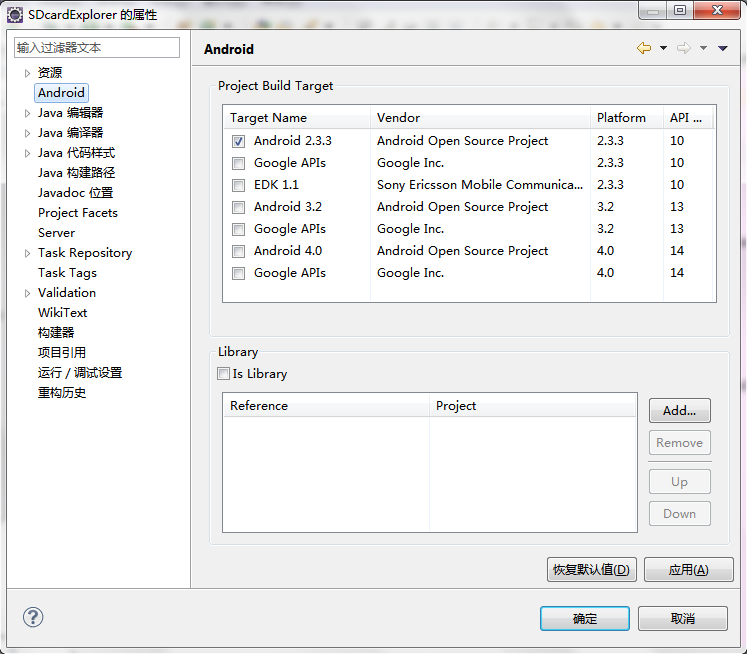Click the Eclipse icon in title bar
The height and width of the screenshot is (654, 747).
pyautogui.click(x=15, y=15)
